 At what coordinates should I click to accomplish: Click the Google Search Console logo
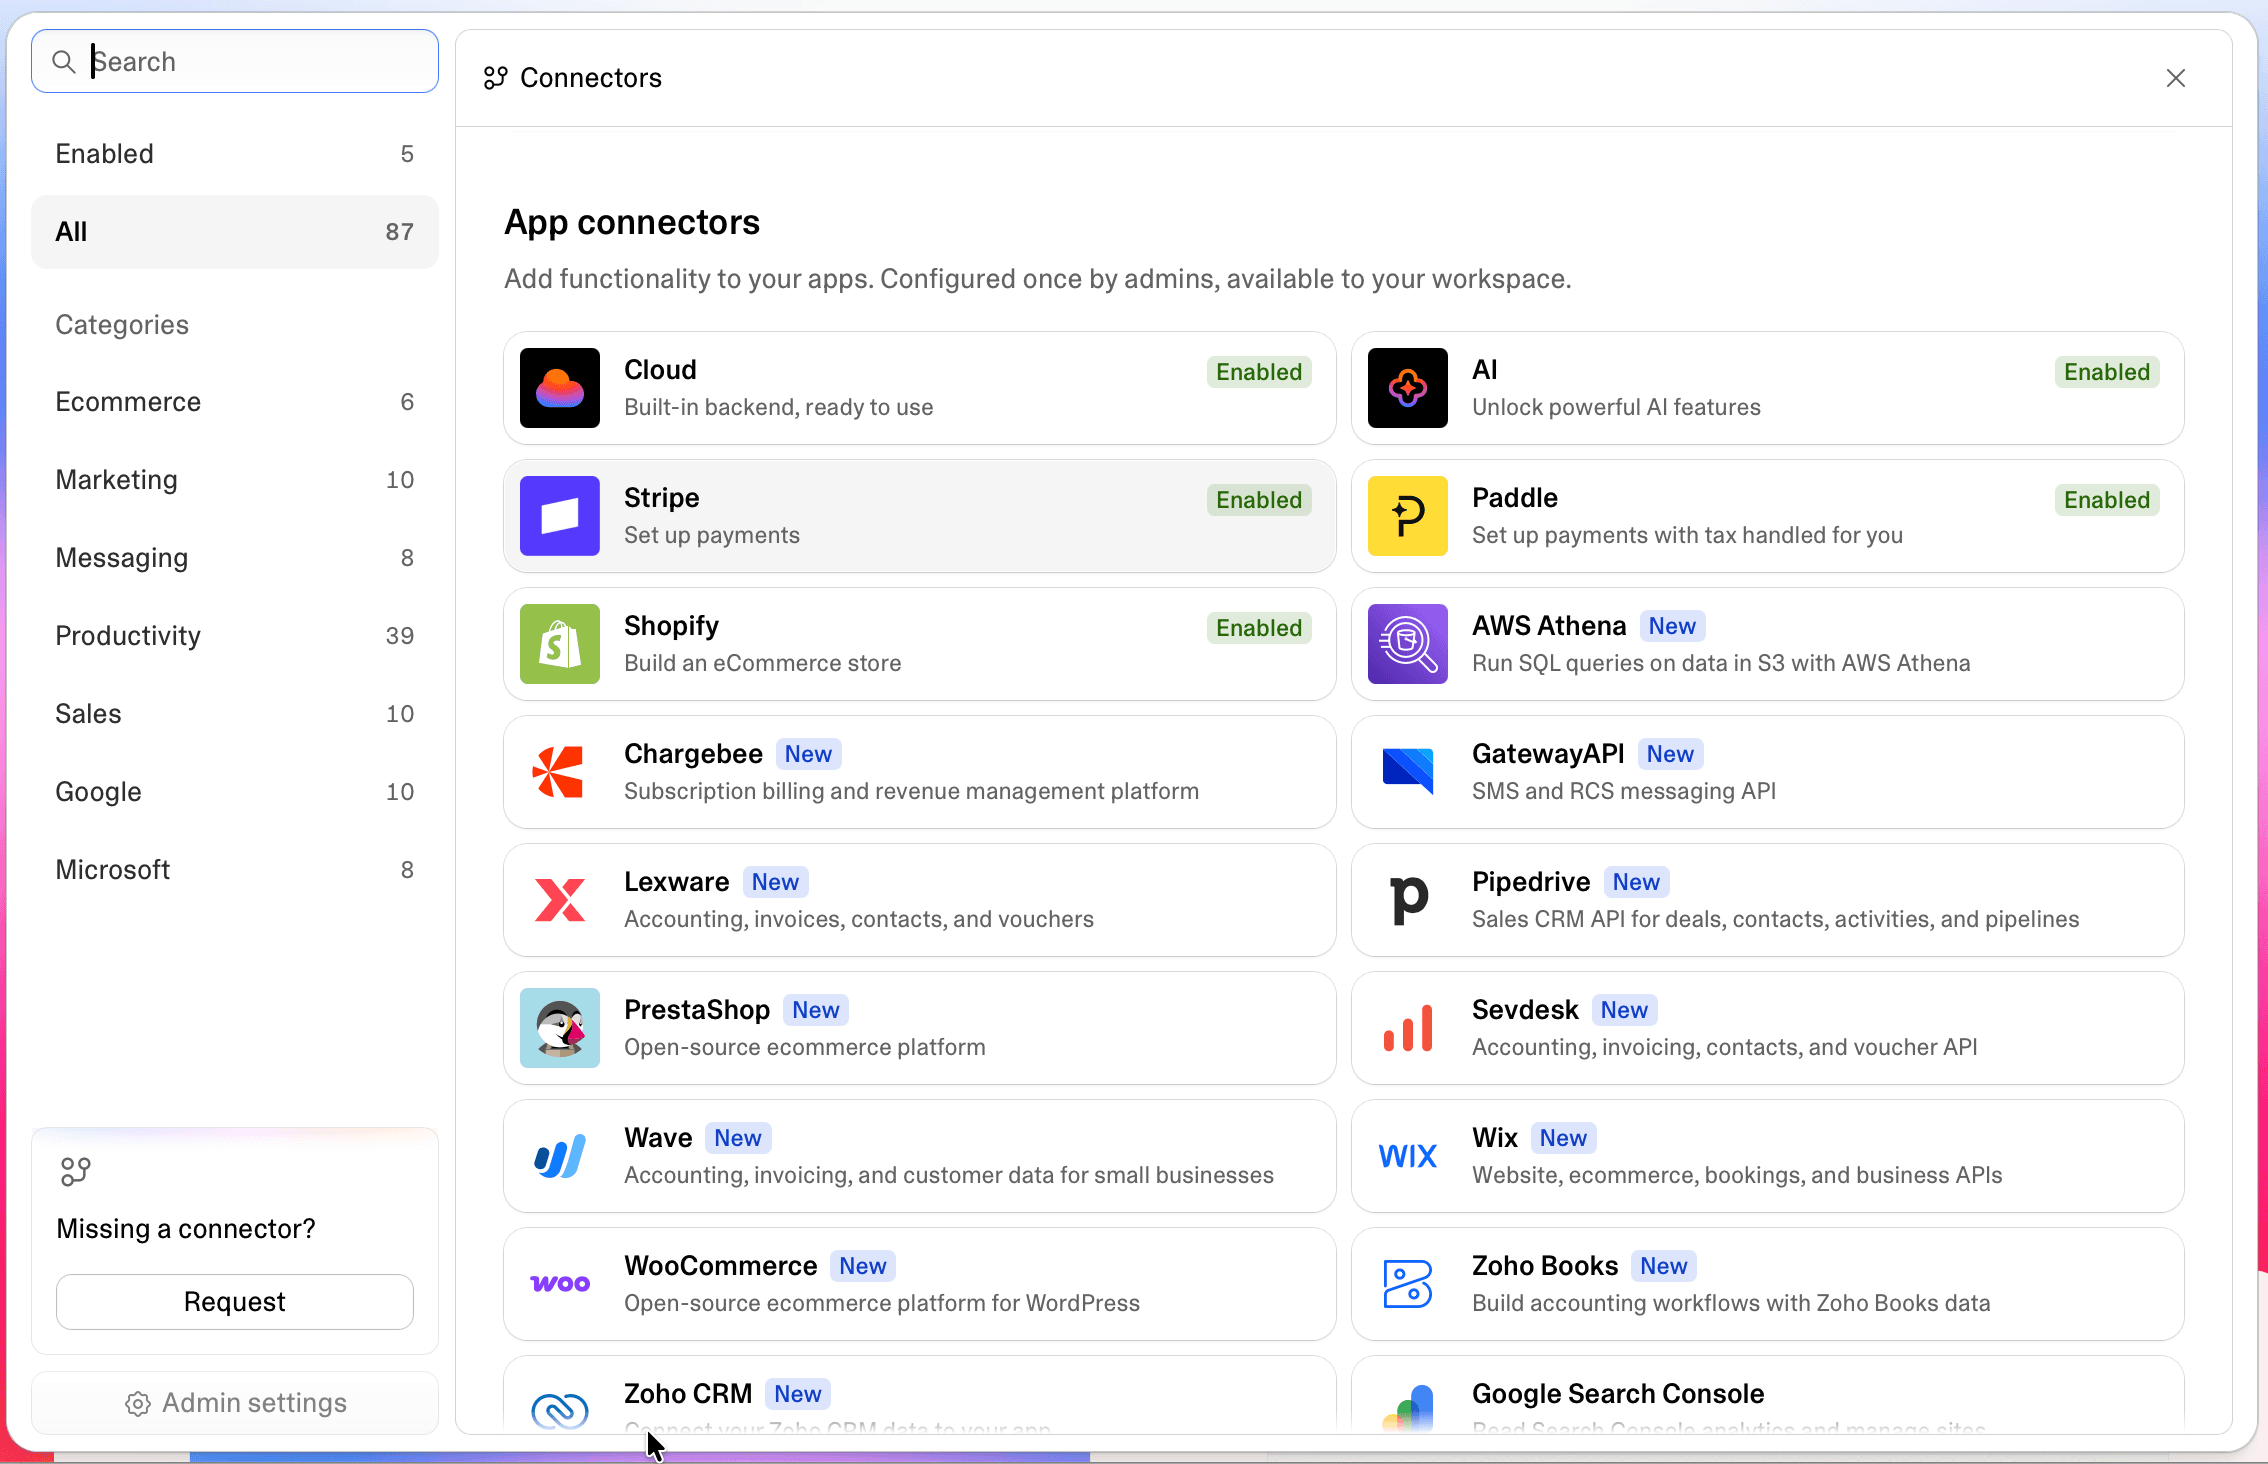click(1408, 1408)
